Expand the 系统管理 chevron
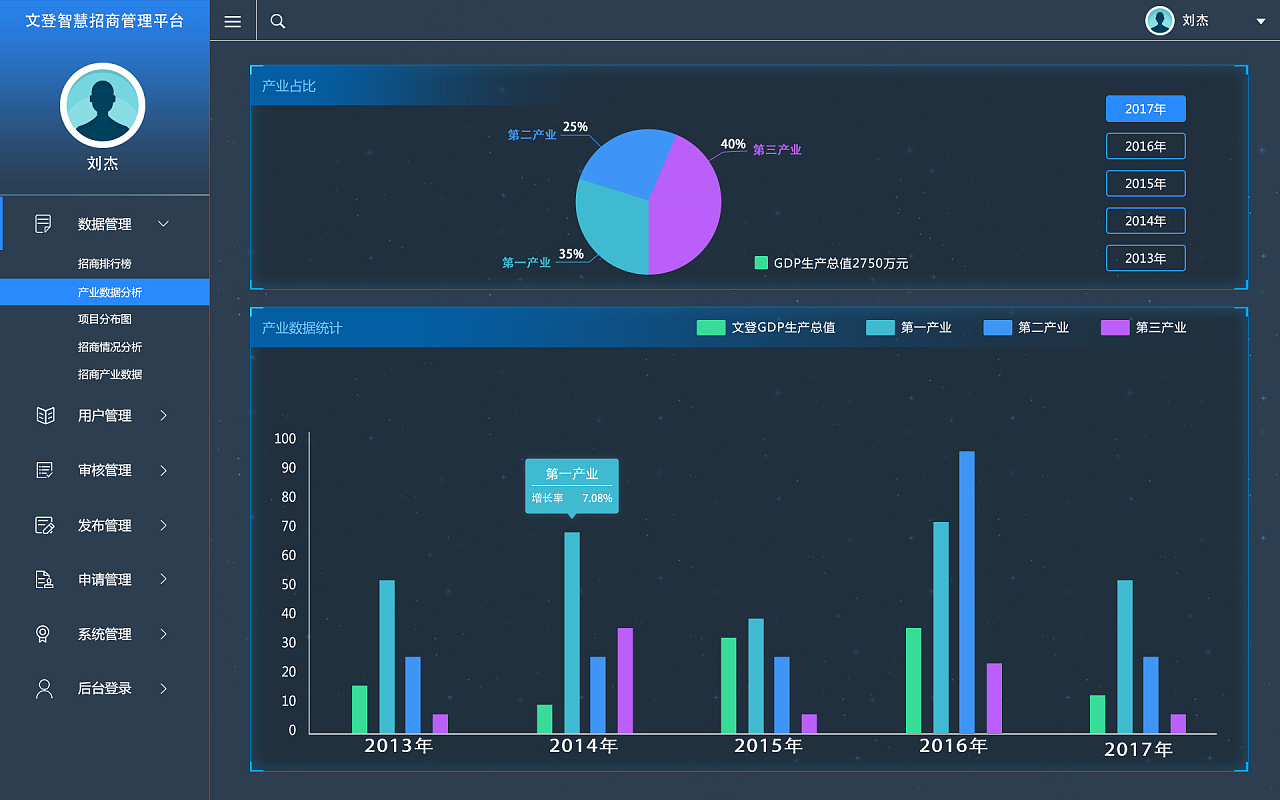The height and width of the screenshot is (800, 1280). click(x=164, y=634)
